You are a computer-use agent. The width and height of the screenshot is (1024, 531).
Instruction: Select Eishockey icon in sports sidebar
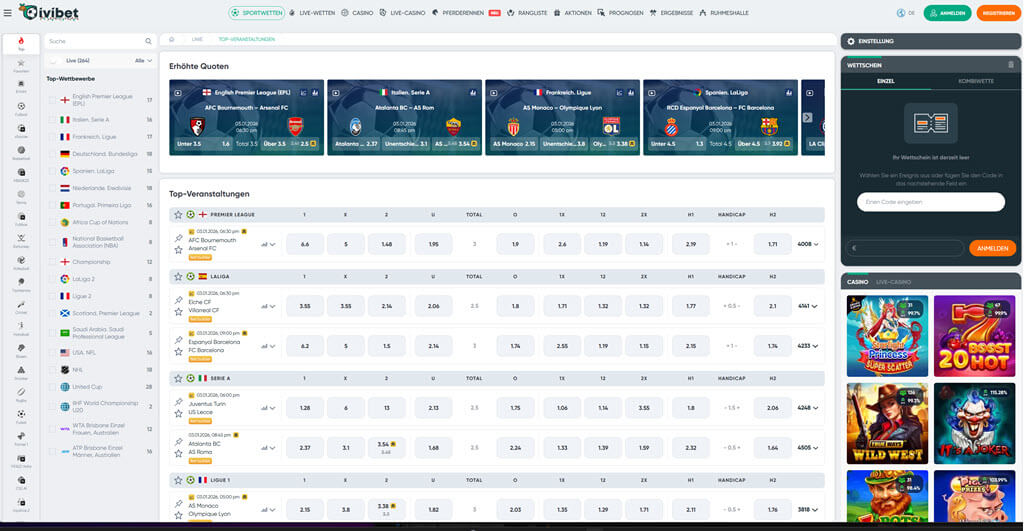click(21, 240)
